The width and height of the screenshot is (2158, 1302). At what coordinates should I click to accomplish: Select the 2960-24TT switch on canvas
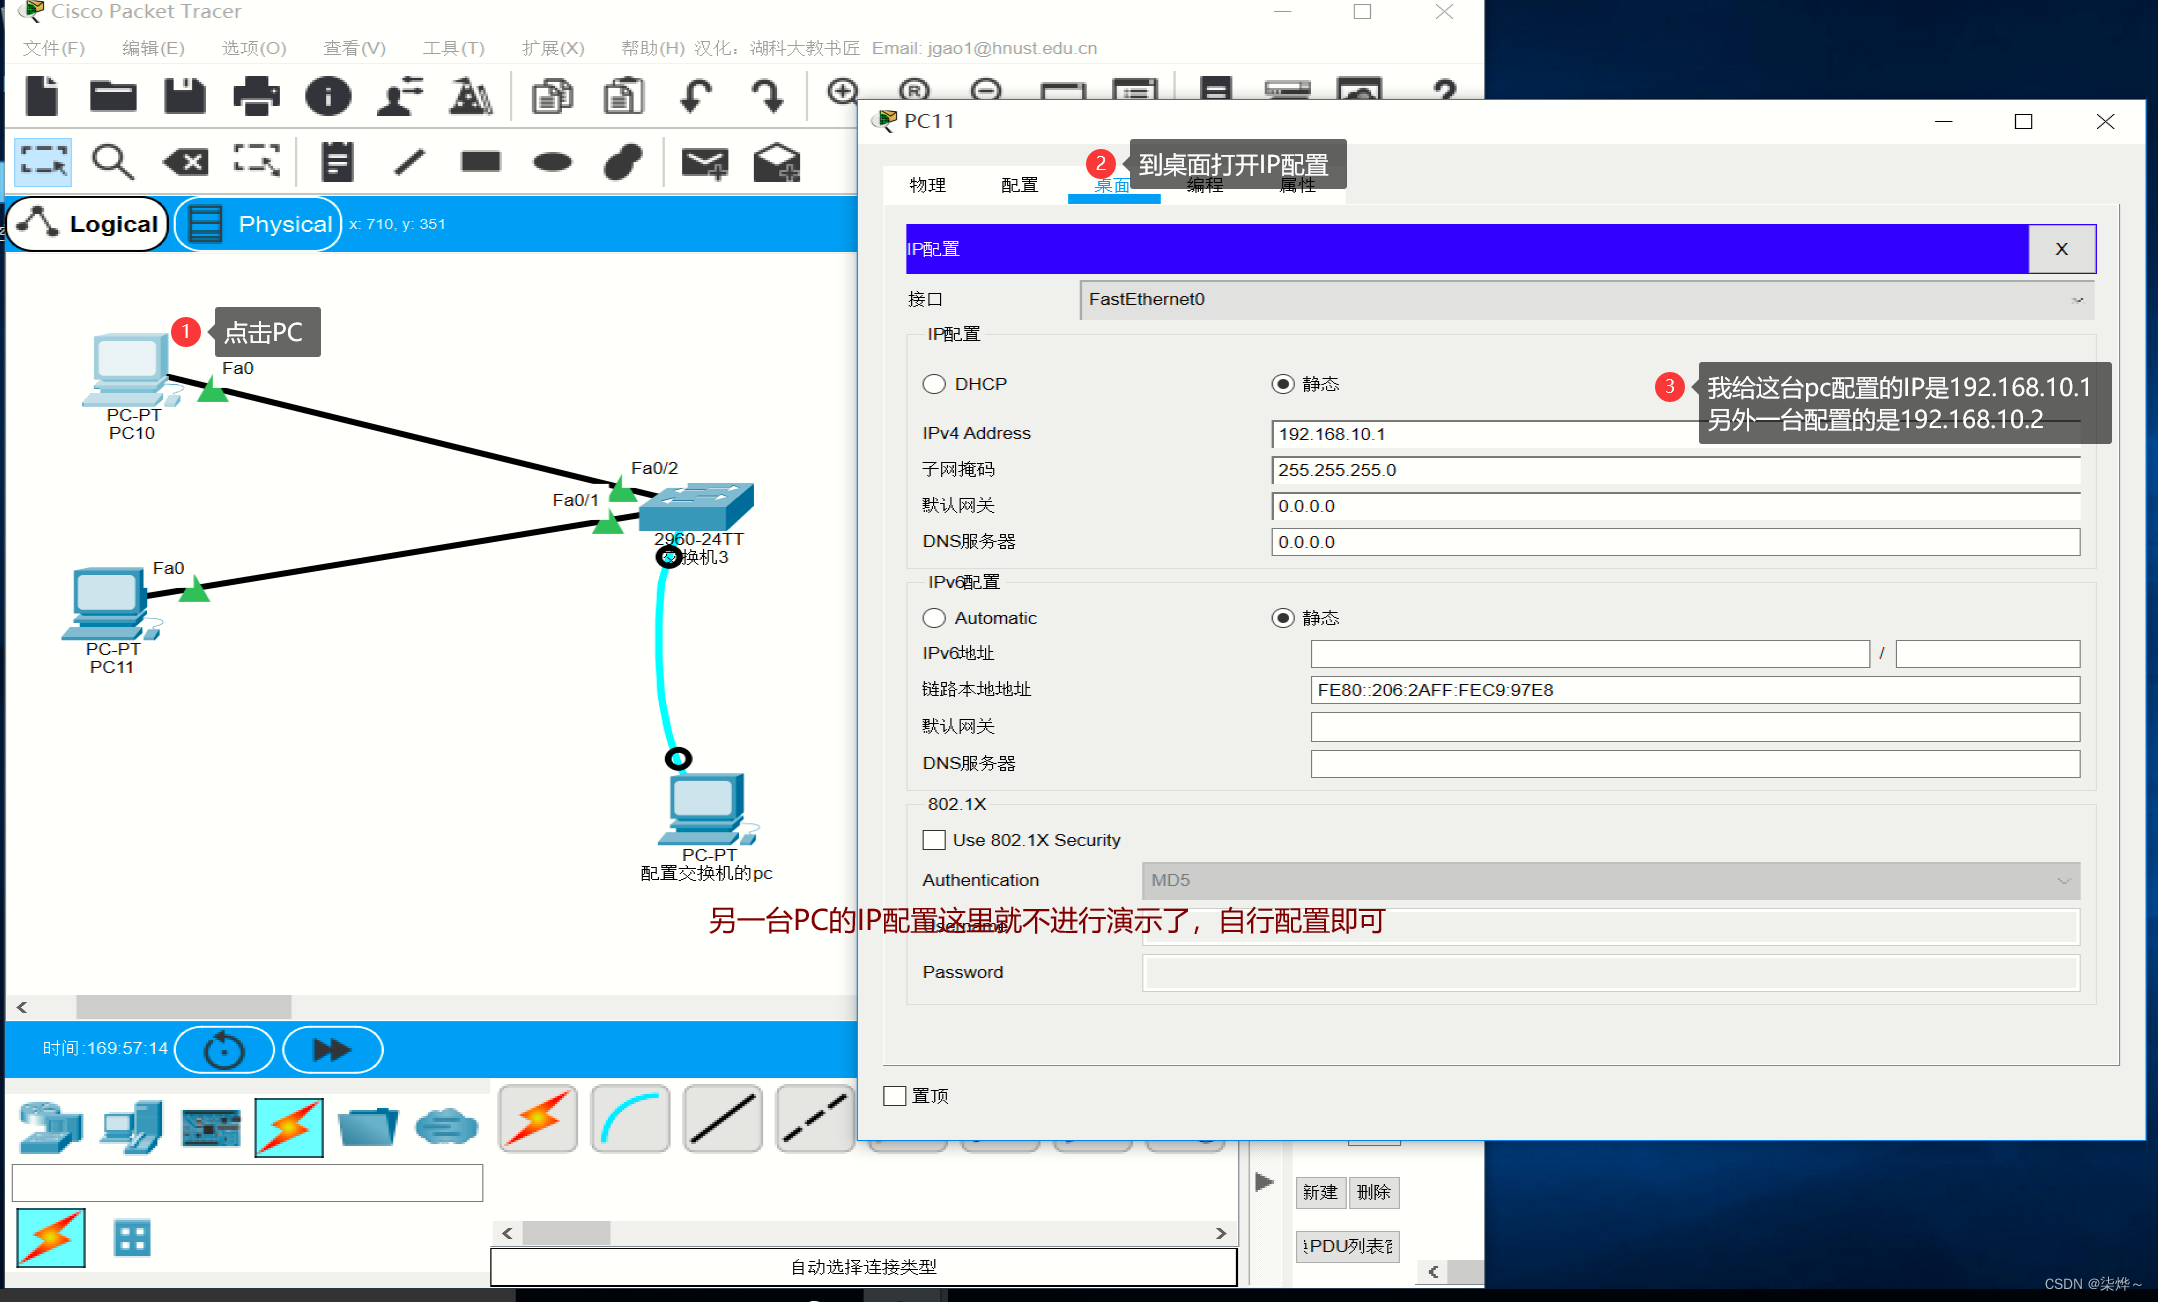pos(696,508)
